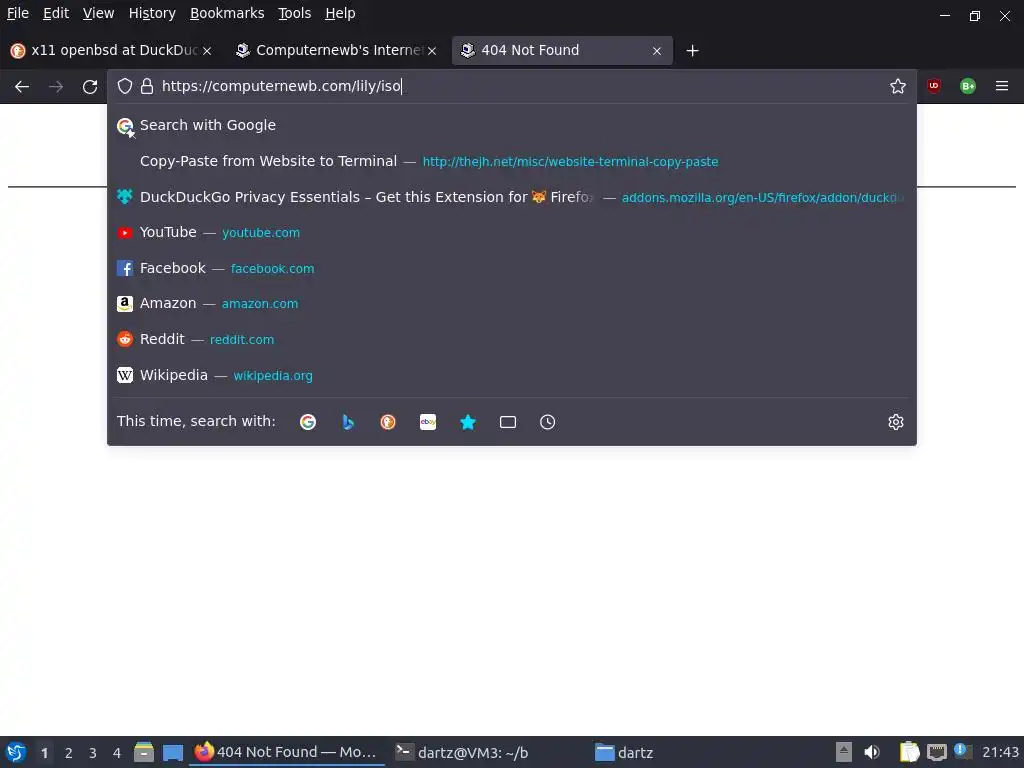
Task: Reload the current page
Action: (x=90, y=86)
